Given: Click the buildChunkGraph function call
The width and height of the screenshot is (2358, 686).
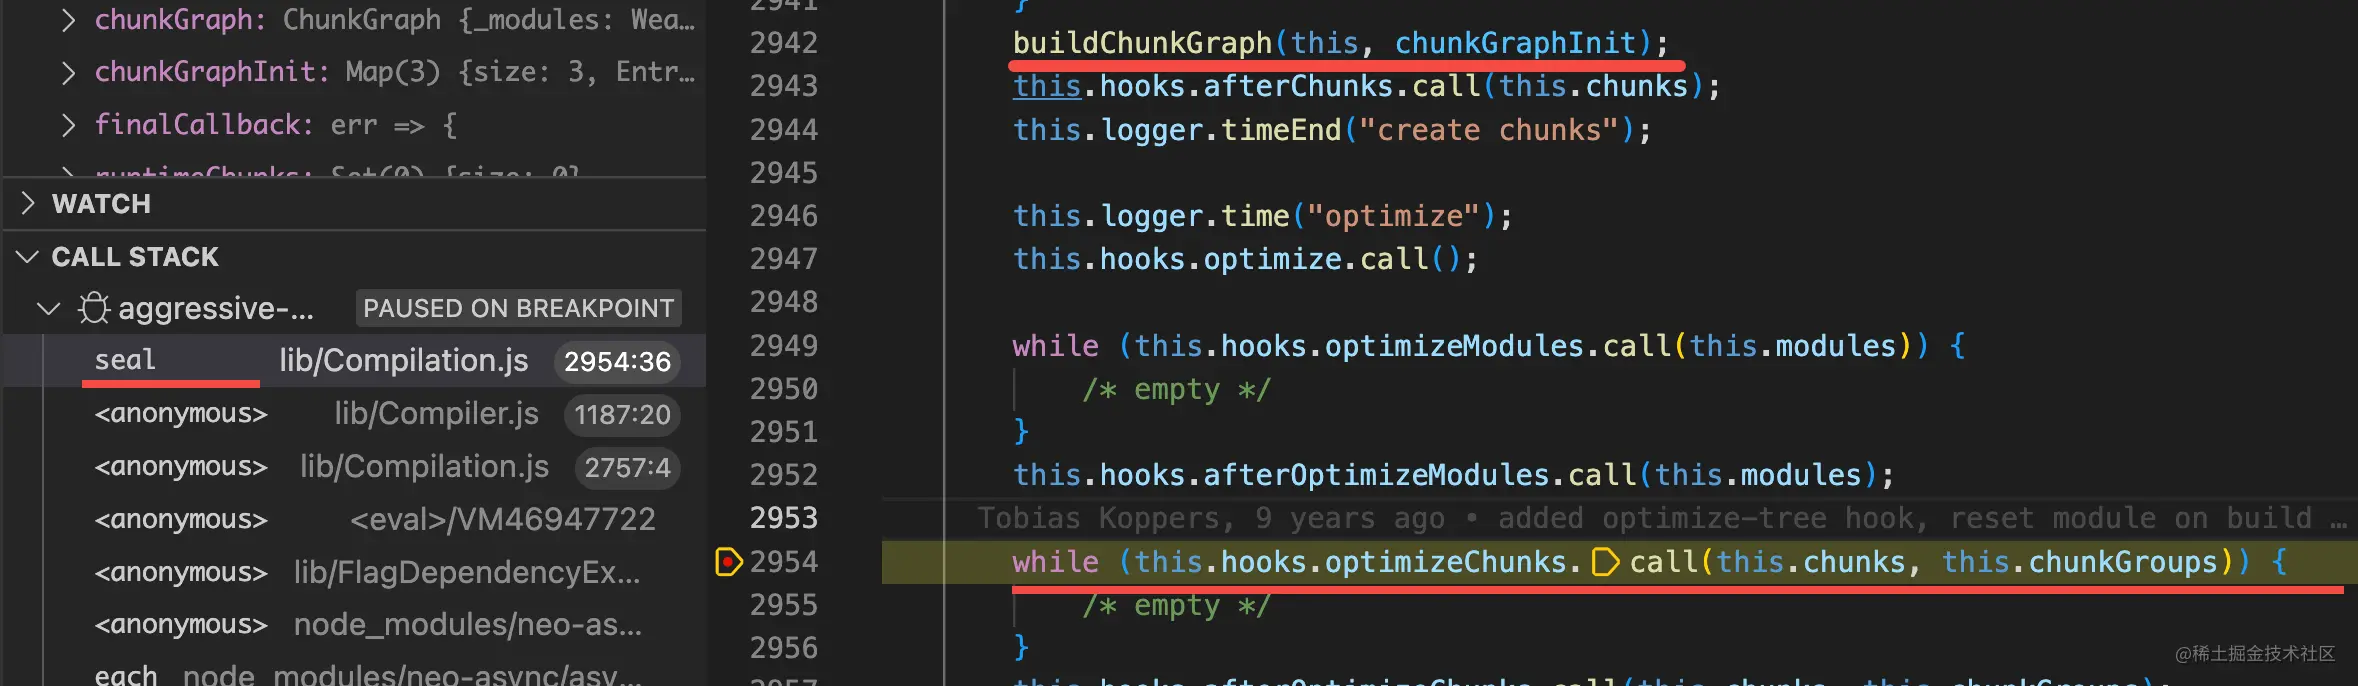Looking at the screenshot, I should click(x=1142, y=43).
